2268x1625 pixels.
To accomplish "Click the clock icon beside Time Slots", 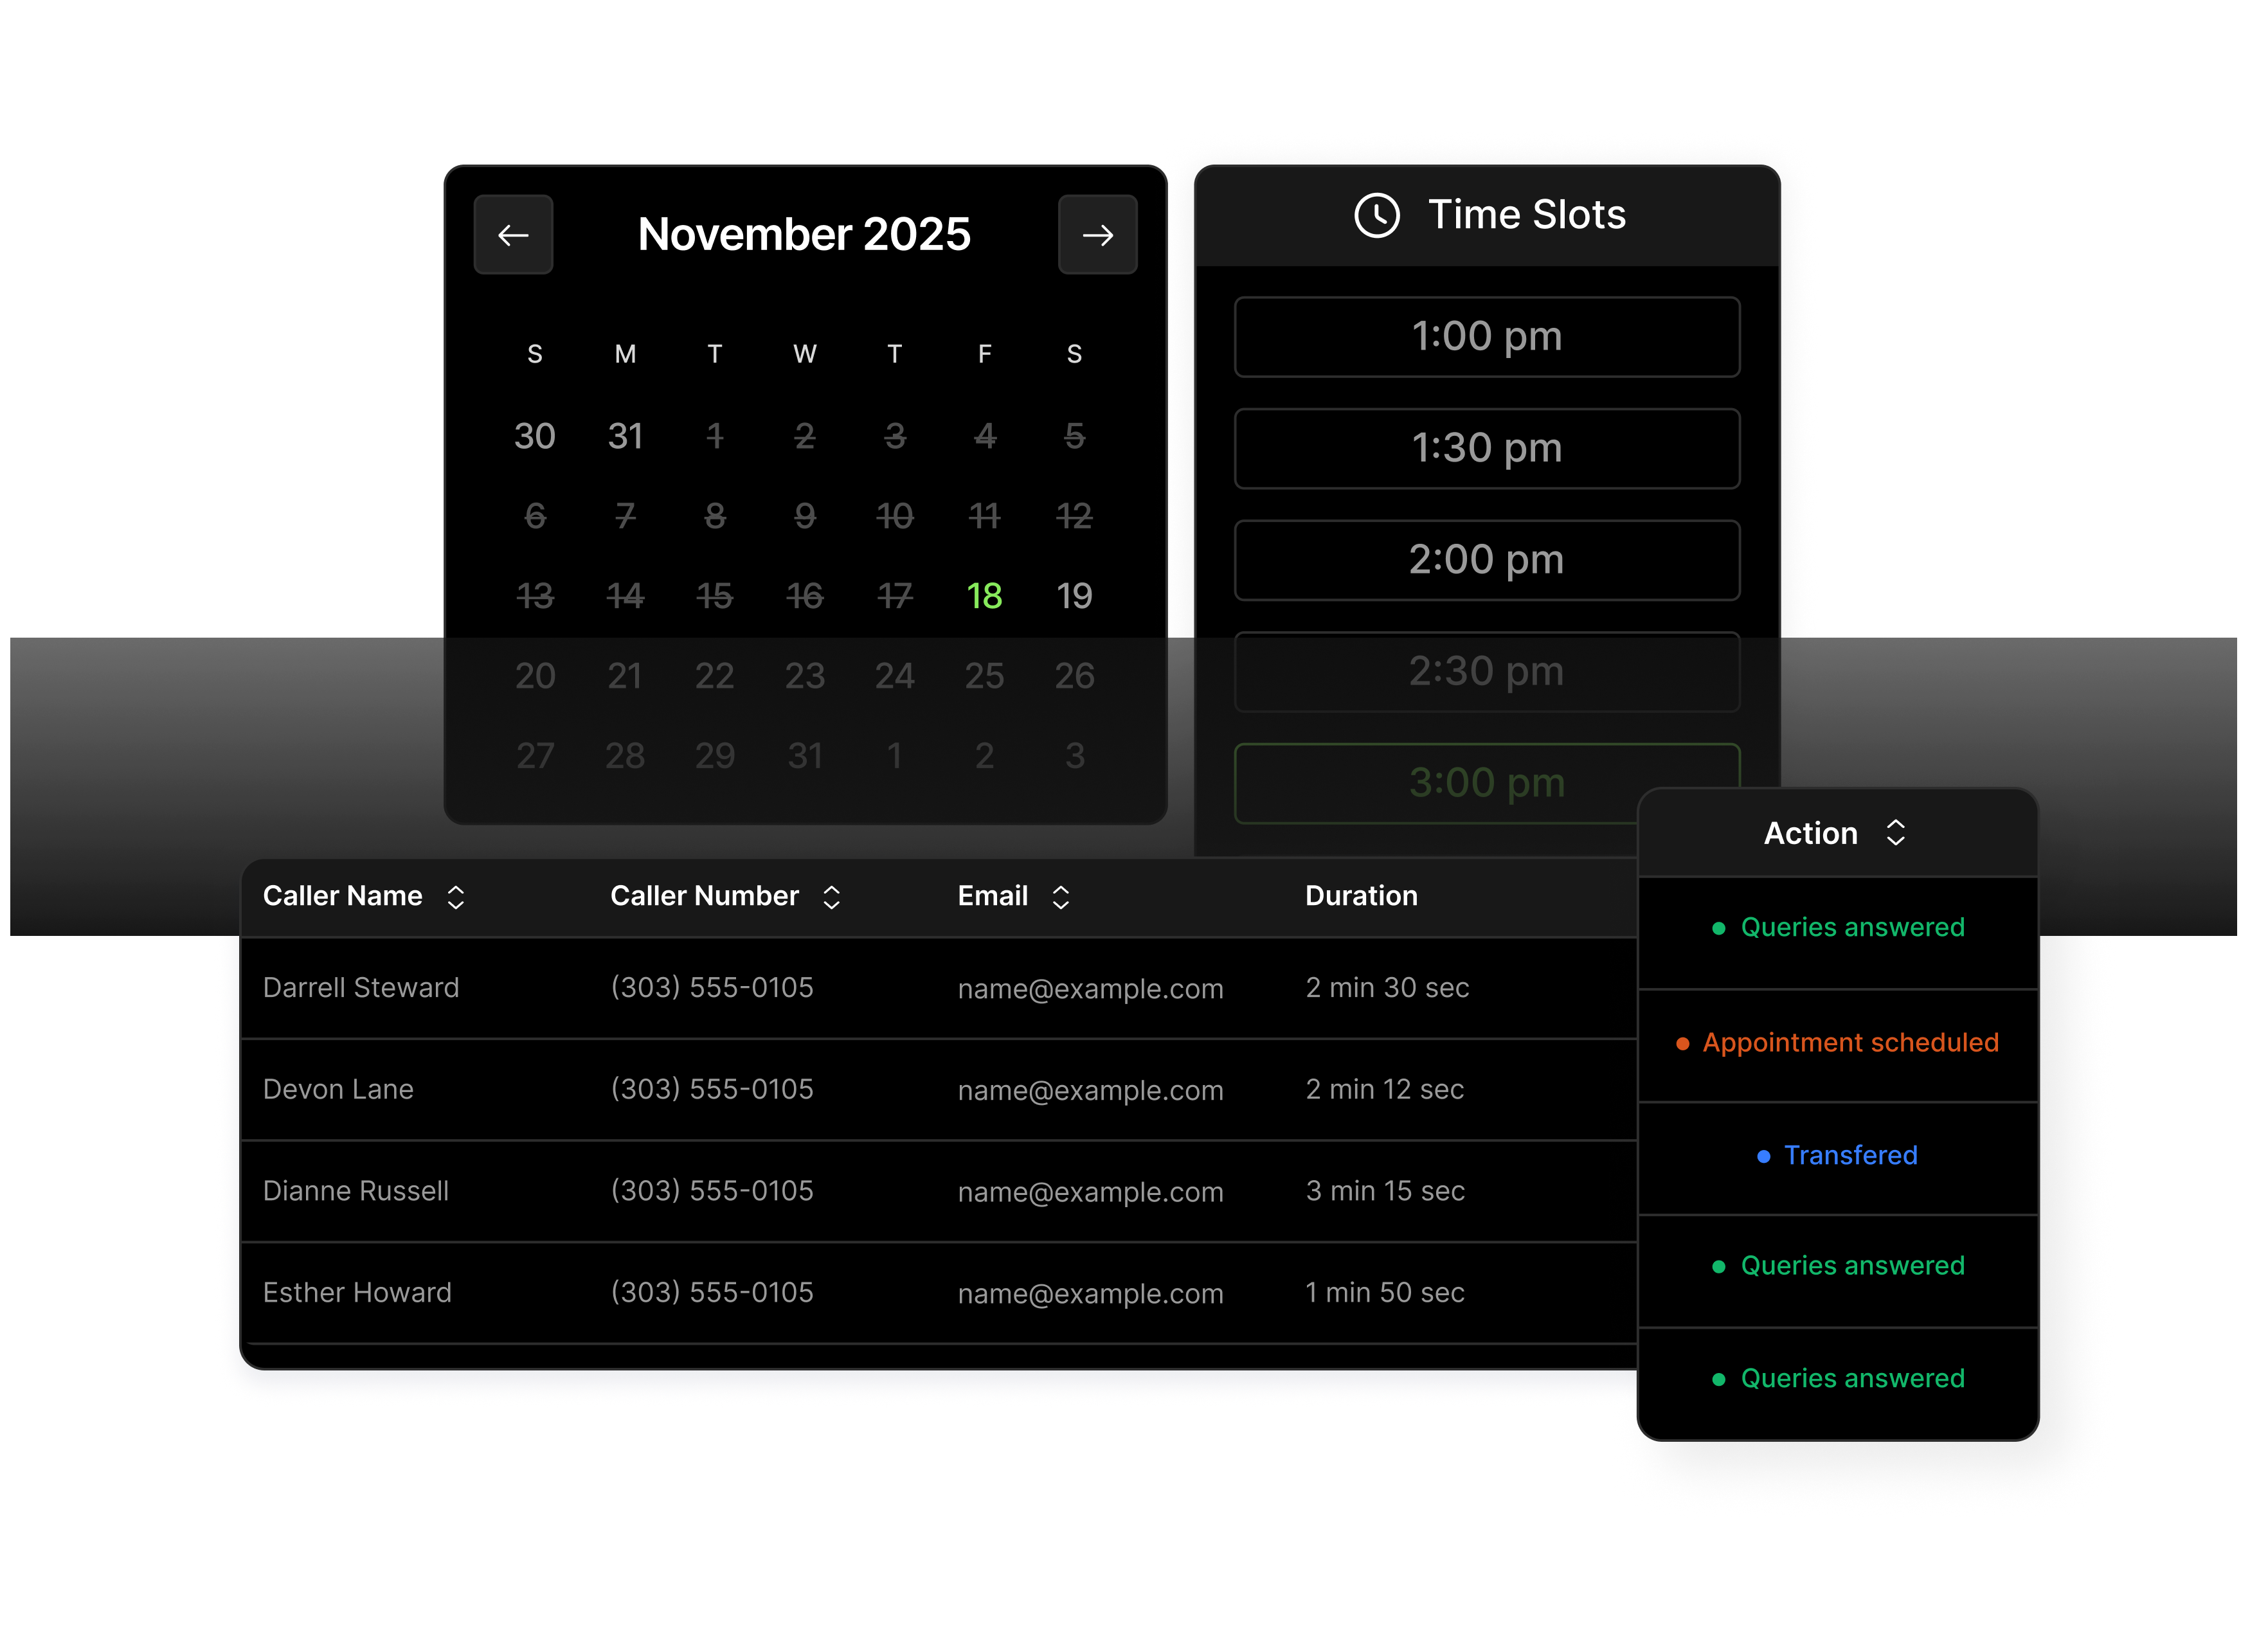I will point(1376,215).
